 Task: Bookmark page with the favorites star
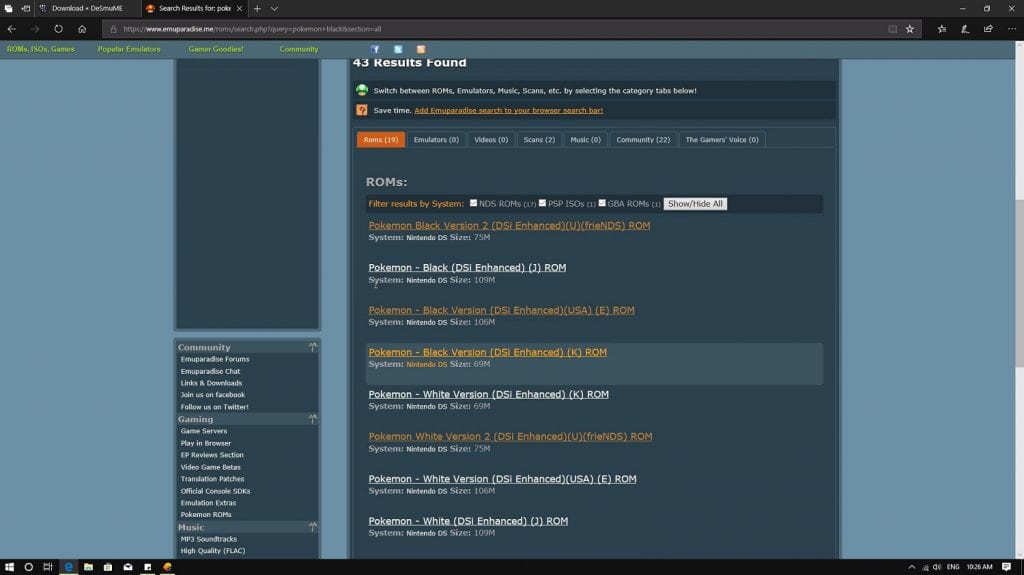pos(909,29)
